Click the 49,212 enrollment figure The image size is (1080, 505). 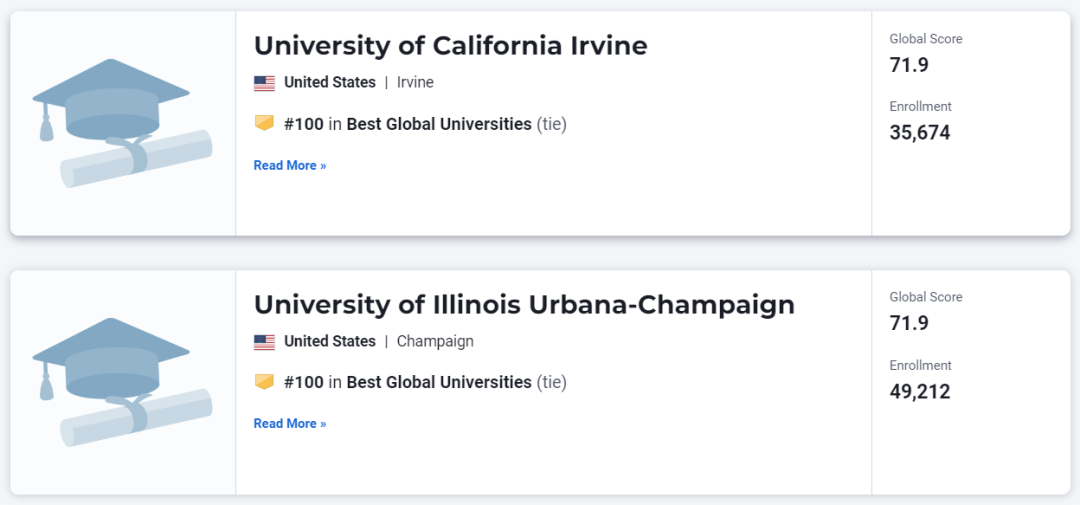point(920,392)
